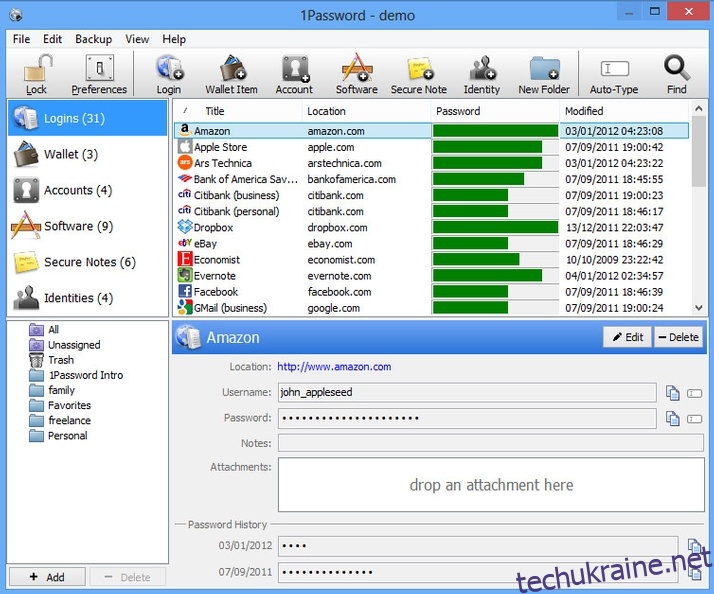Auto-type the username field value

694,393
